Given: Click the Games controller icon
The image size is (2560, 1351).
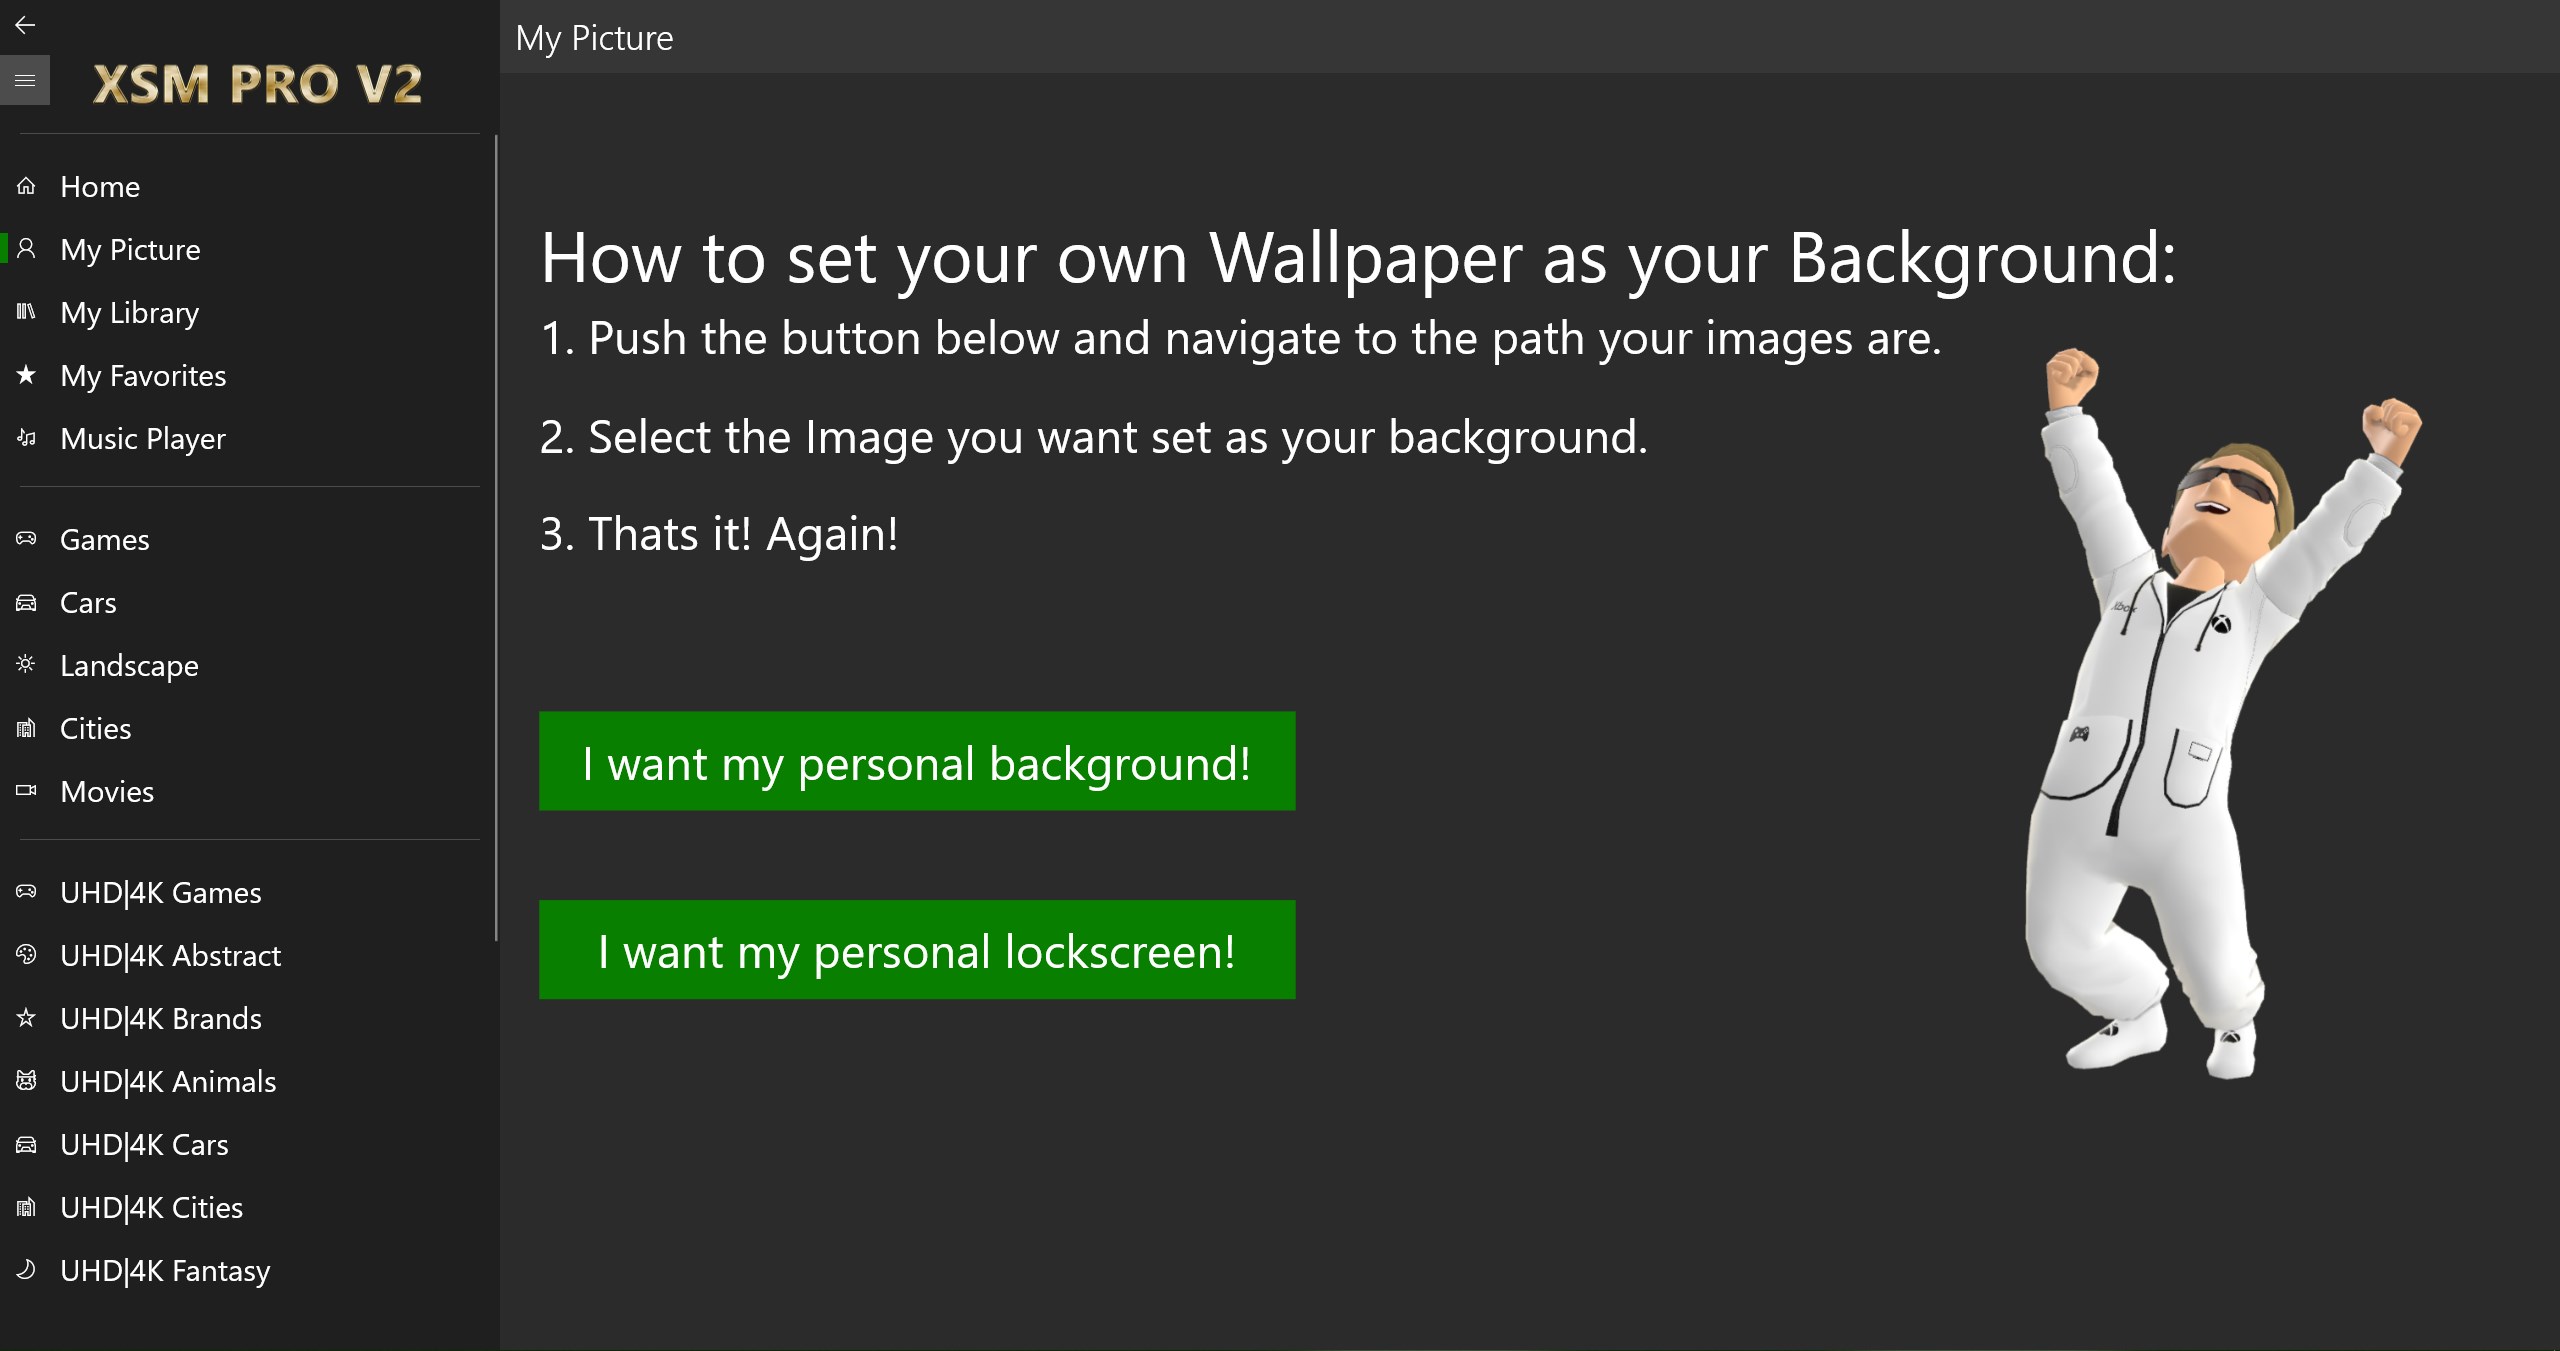Looking at the screenshot, I should click(26, 539).
